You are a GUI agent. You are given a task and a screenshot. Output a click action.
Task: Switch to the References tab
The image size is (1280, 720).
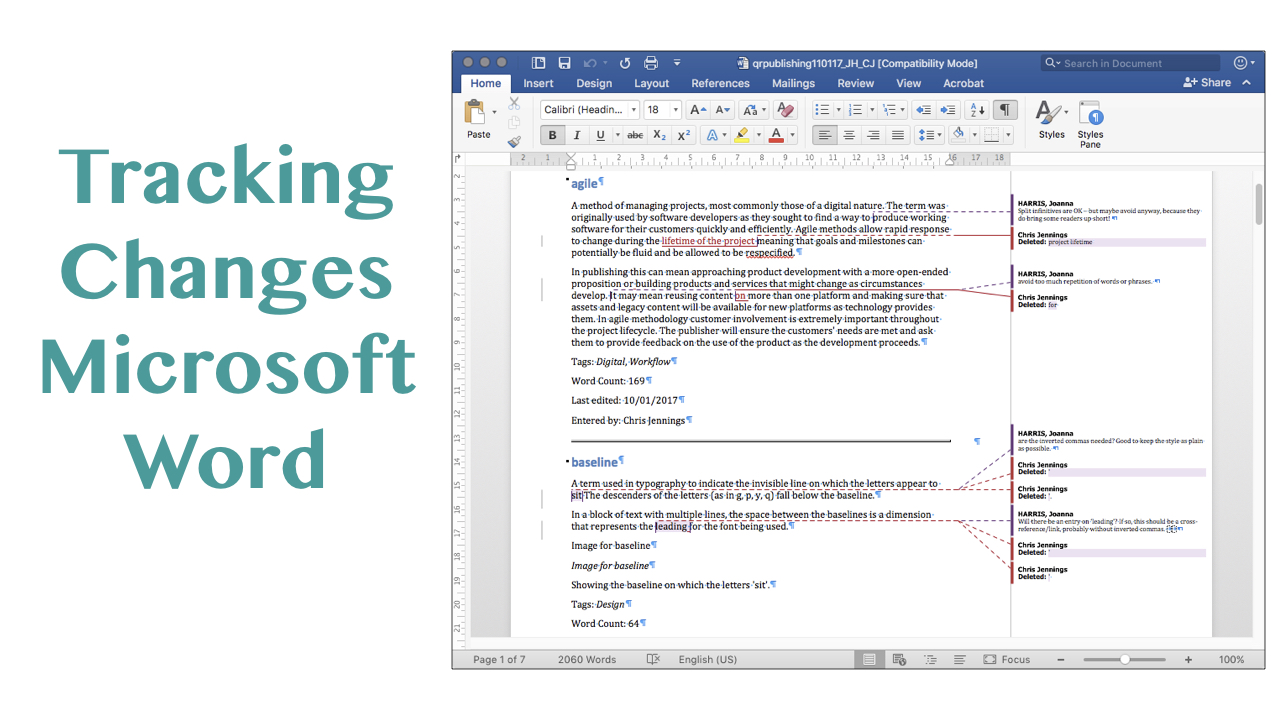click(x=720, y=83)
